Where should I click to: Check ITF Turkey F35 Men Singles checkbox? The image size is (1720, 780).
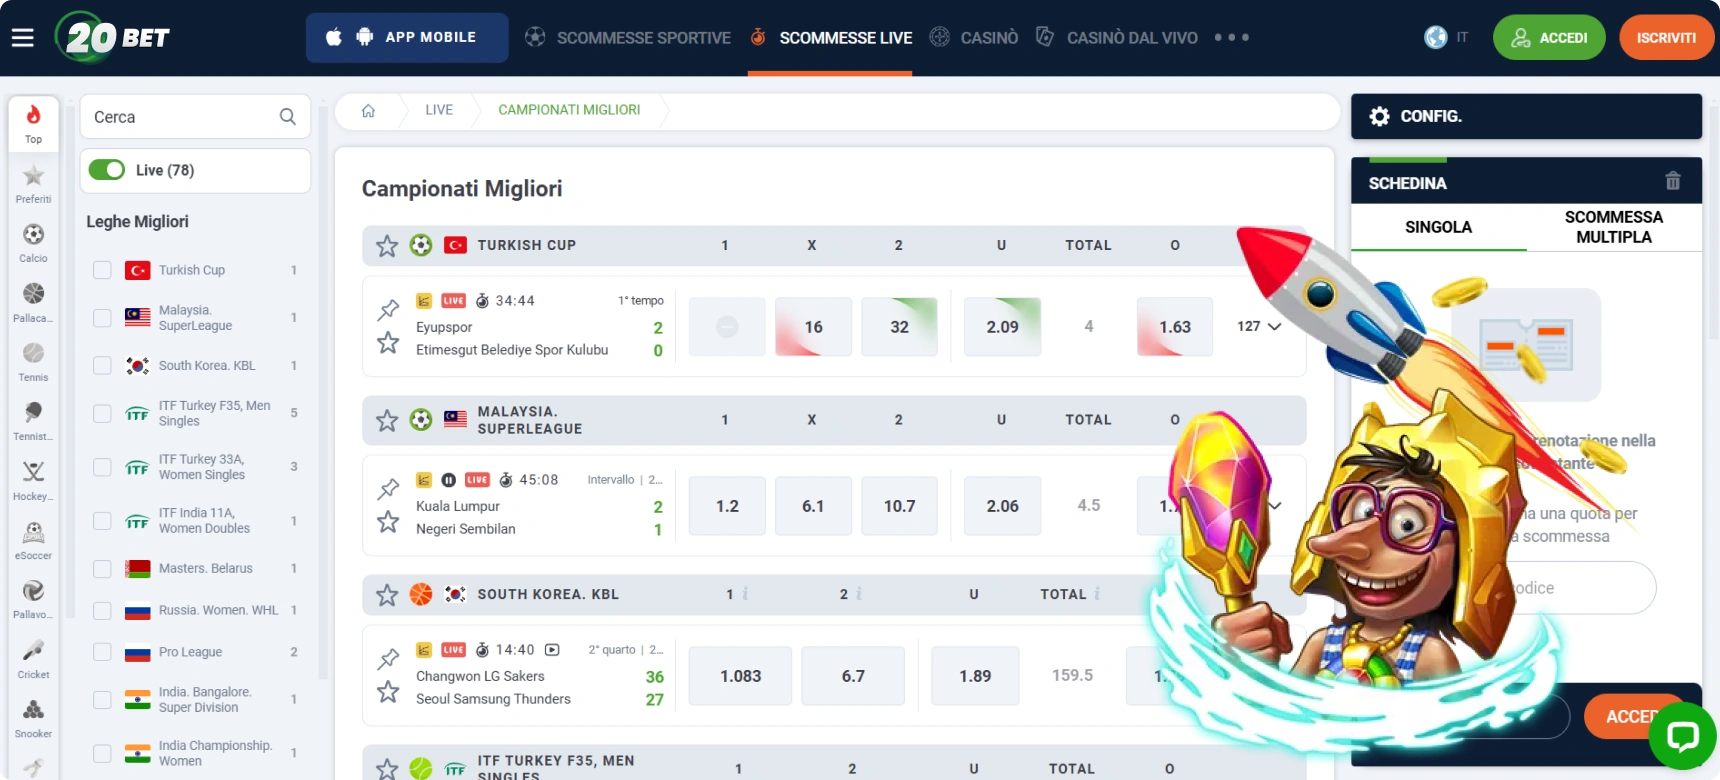click(102, 413)
